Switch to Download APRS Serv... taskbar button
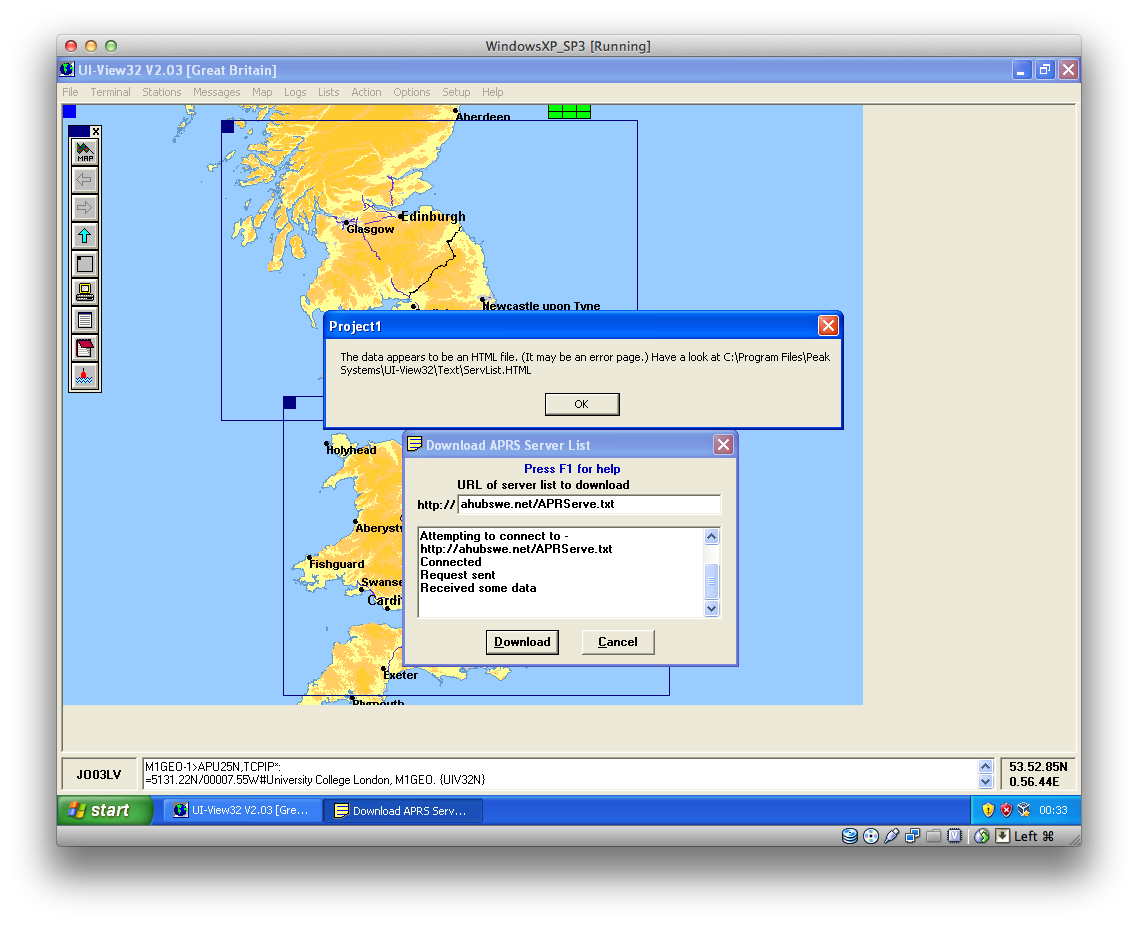This screenshot has width=1138, height=925. (403, 810)
